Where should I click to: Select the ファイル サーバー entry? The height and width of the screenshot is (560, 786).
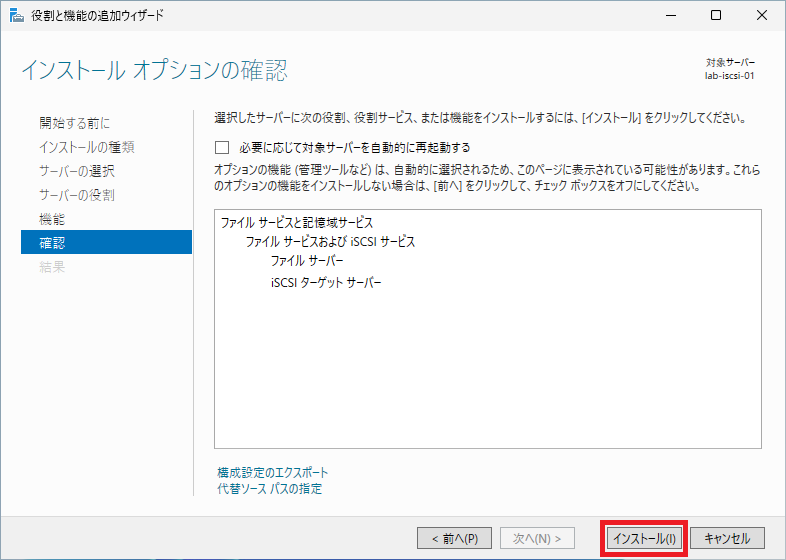(x=307, y=261)
